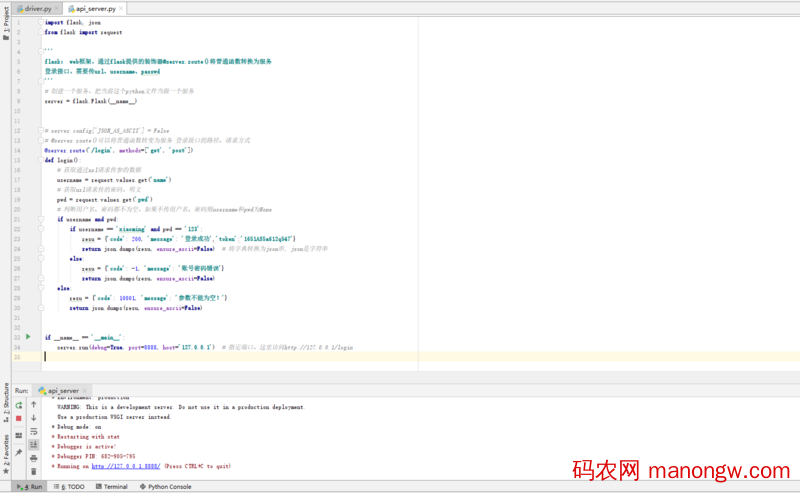Open the 4: Run tool window button

pyautogui.click(x=30, y=487)
